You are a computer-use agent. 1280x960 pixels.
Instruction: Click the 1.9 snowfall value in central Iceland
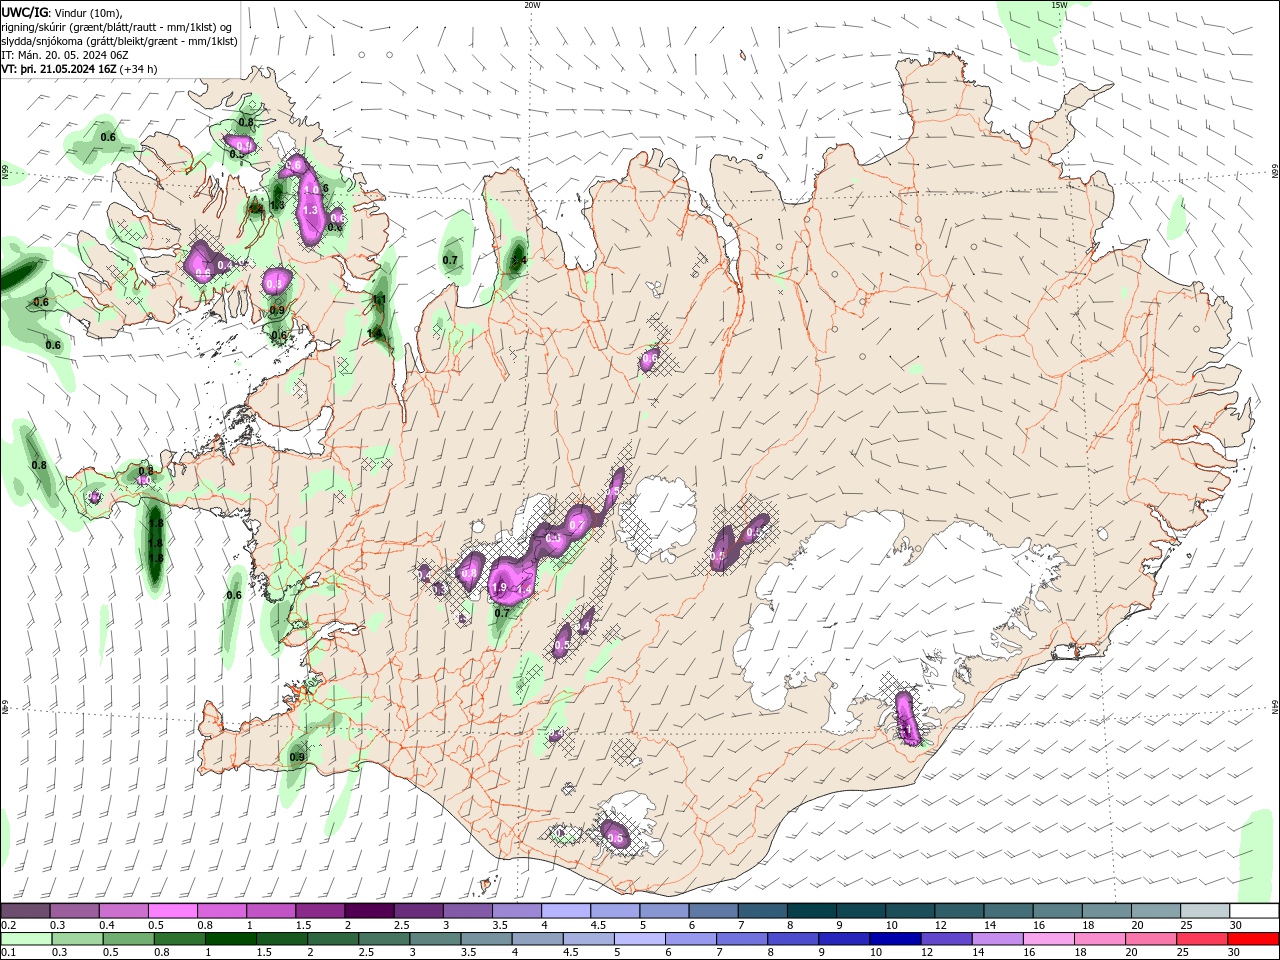[500, 588]
